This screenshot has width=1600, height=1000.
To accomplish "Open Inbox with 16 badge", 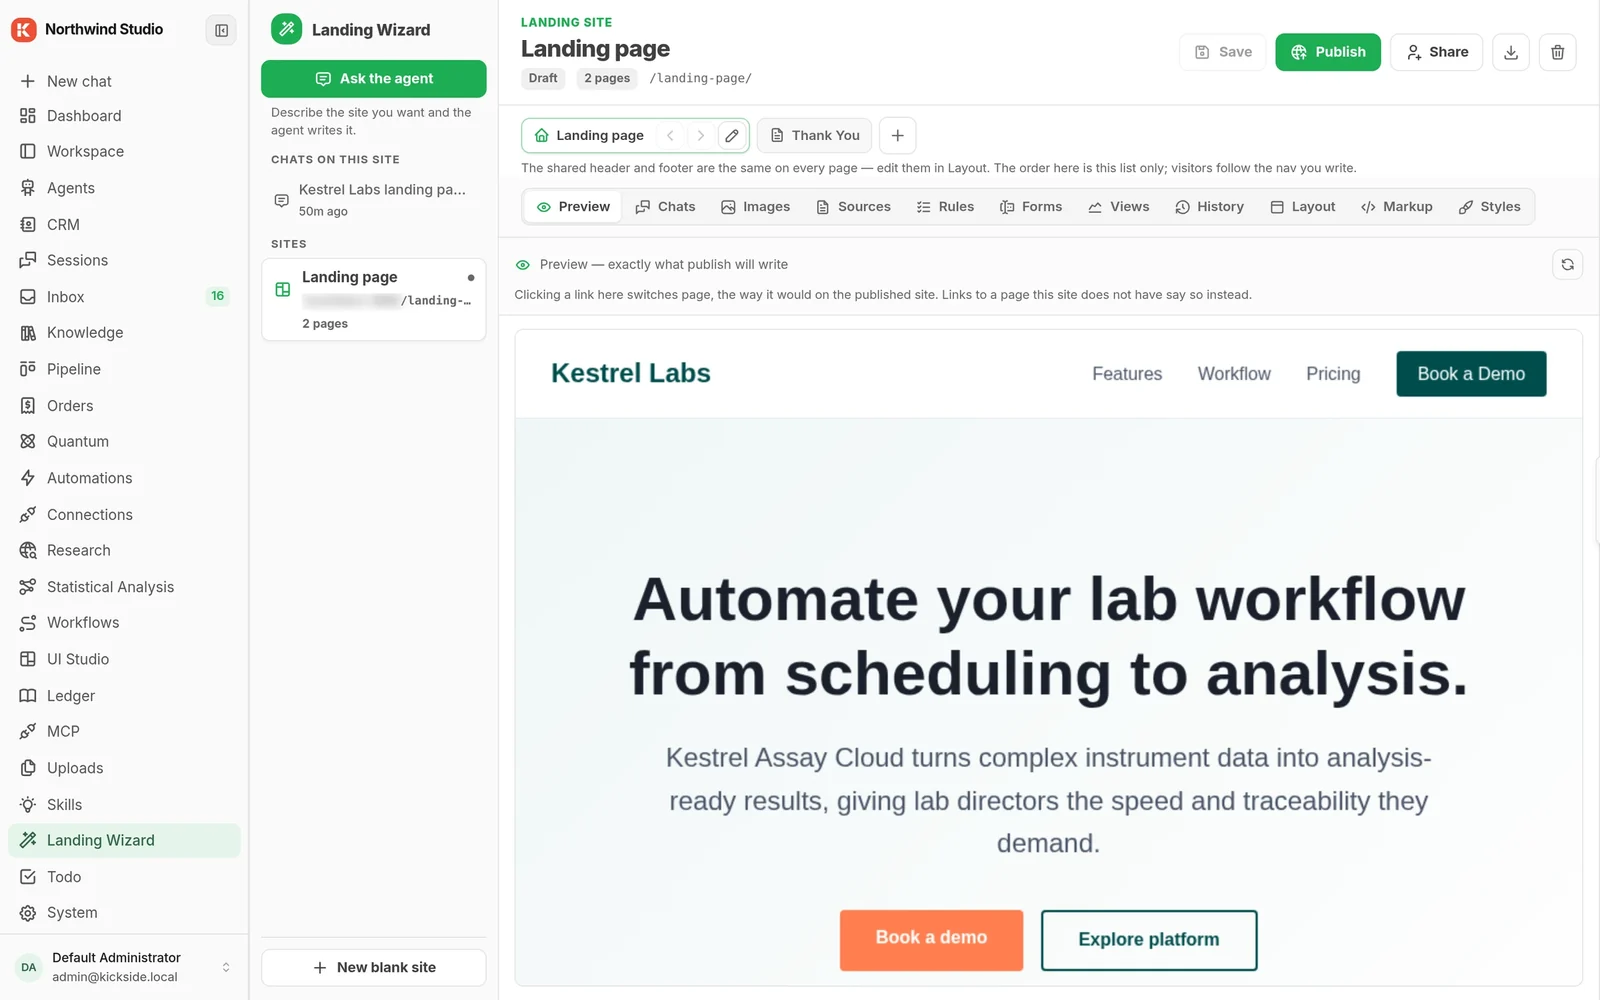I will [x=124, y=297].
